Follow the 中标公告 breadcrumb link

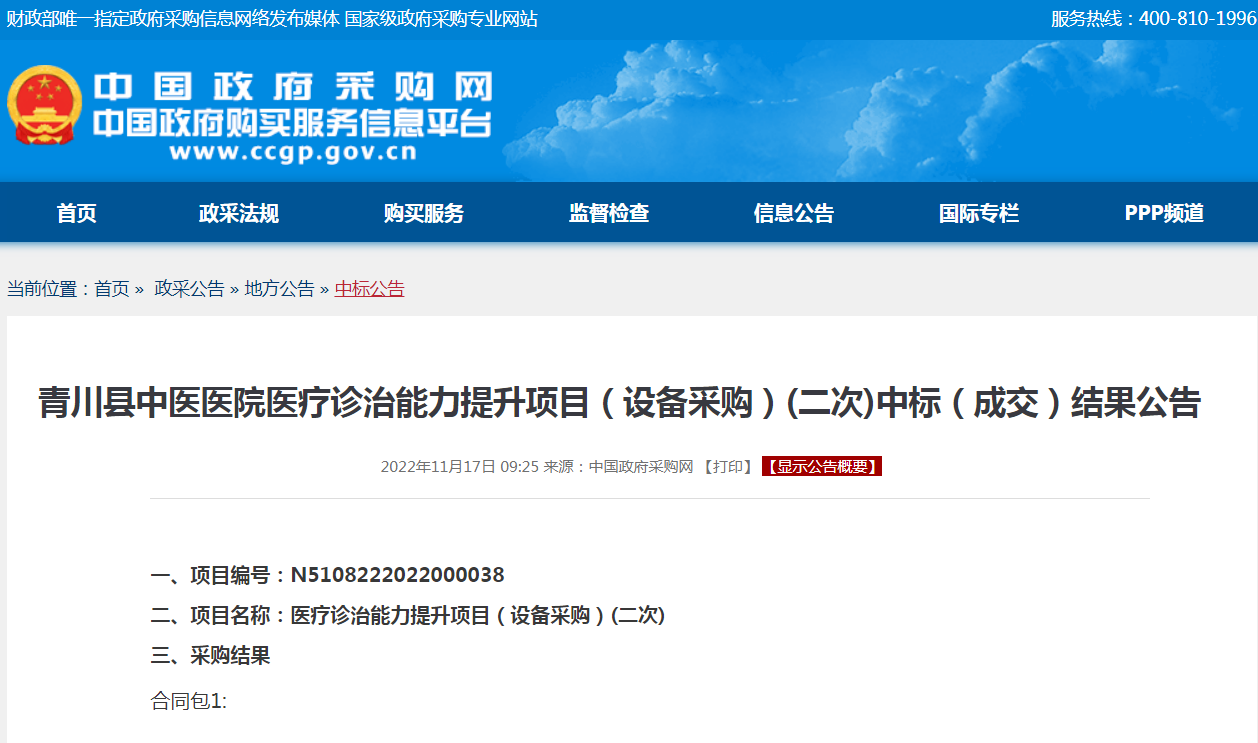pos(369,287)
